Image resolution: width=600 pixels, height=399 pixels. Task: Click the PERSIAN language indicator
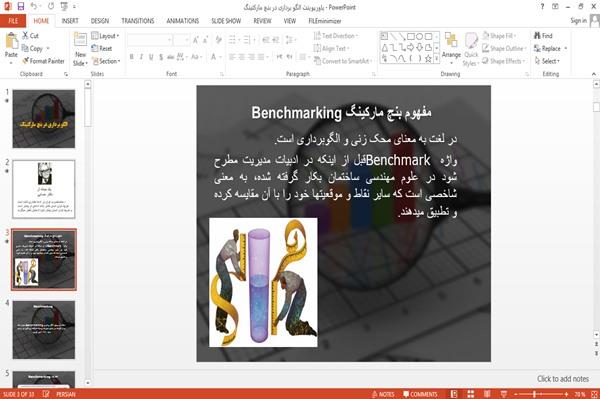(x=66, y=394)
